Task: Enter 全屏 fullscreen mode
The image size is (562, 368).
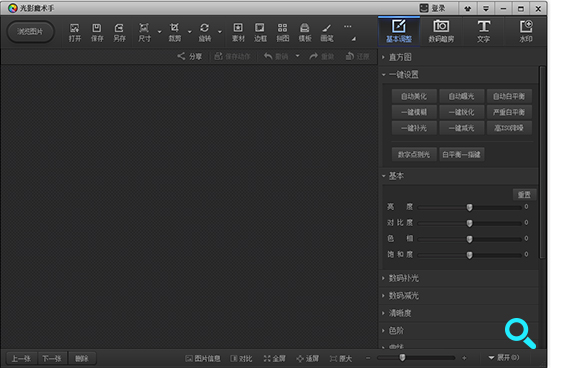Action: 275,358
